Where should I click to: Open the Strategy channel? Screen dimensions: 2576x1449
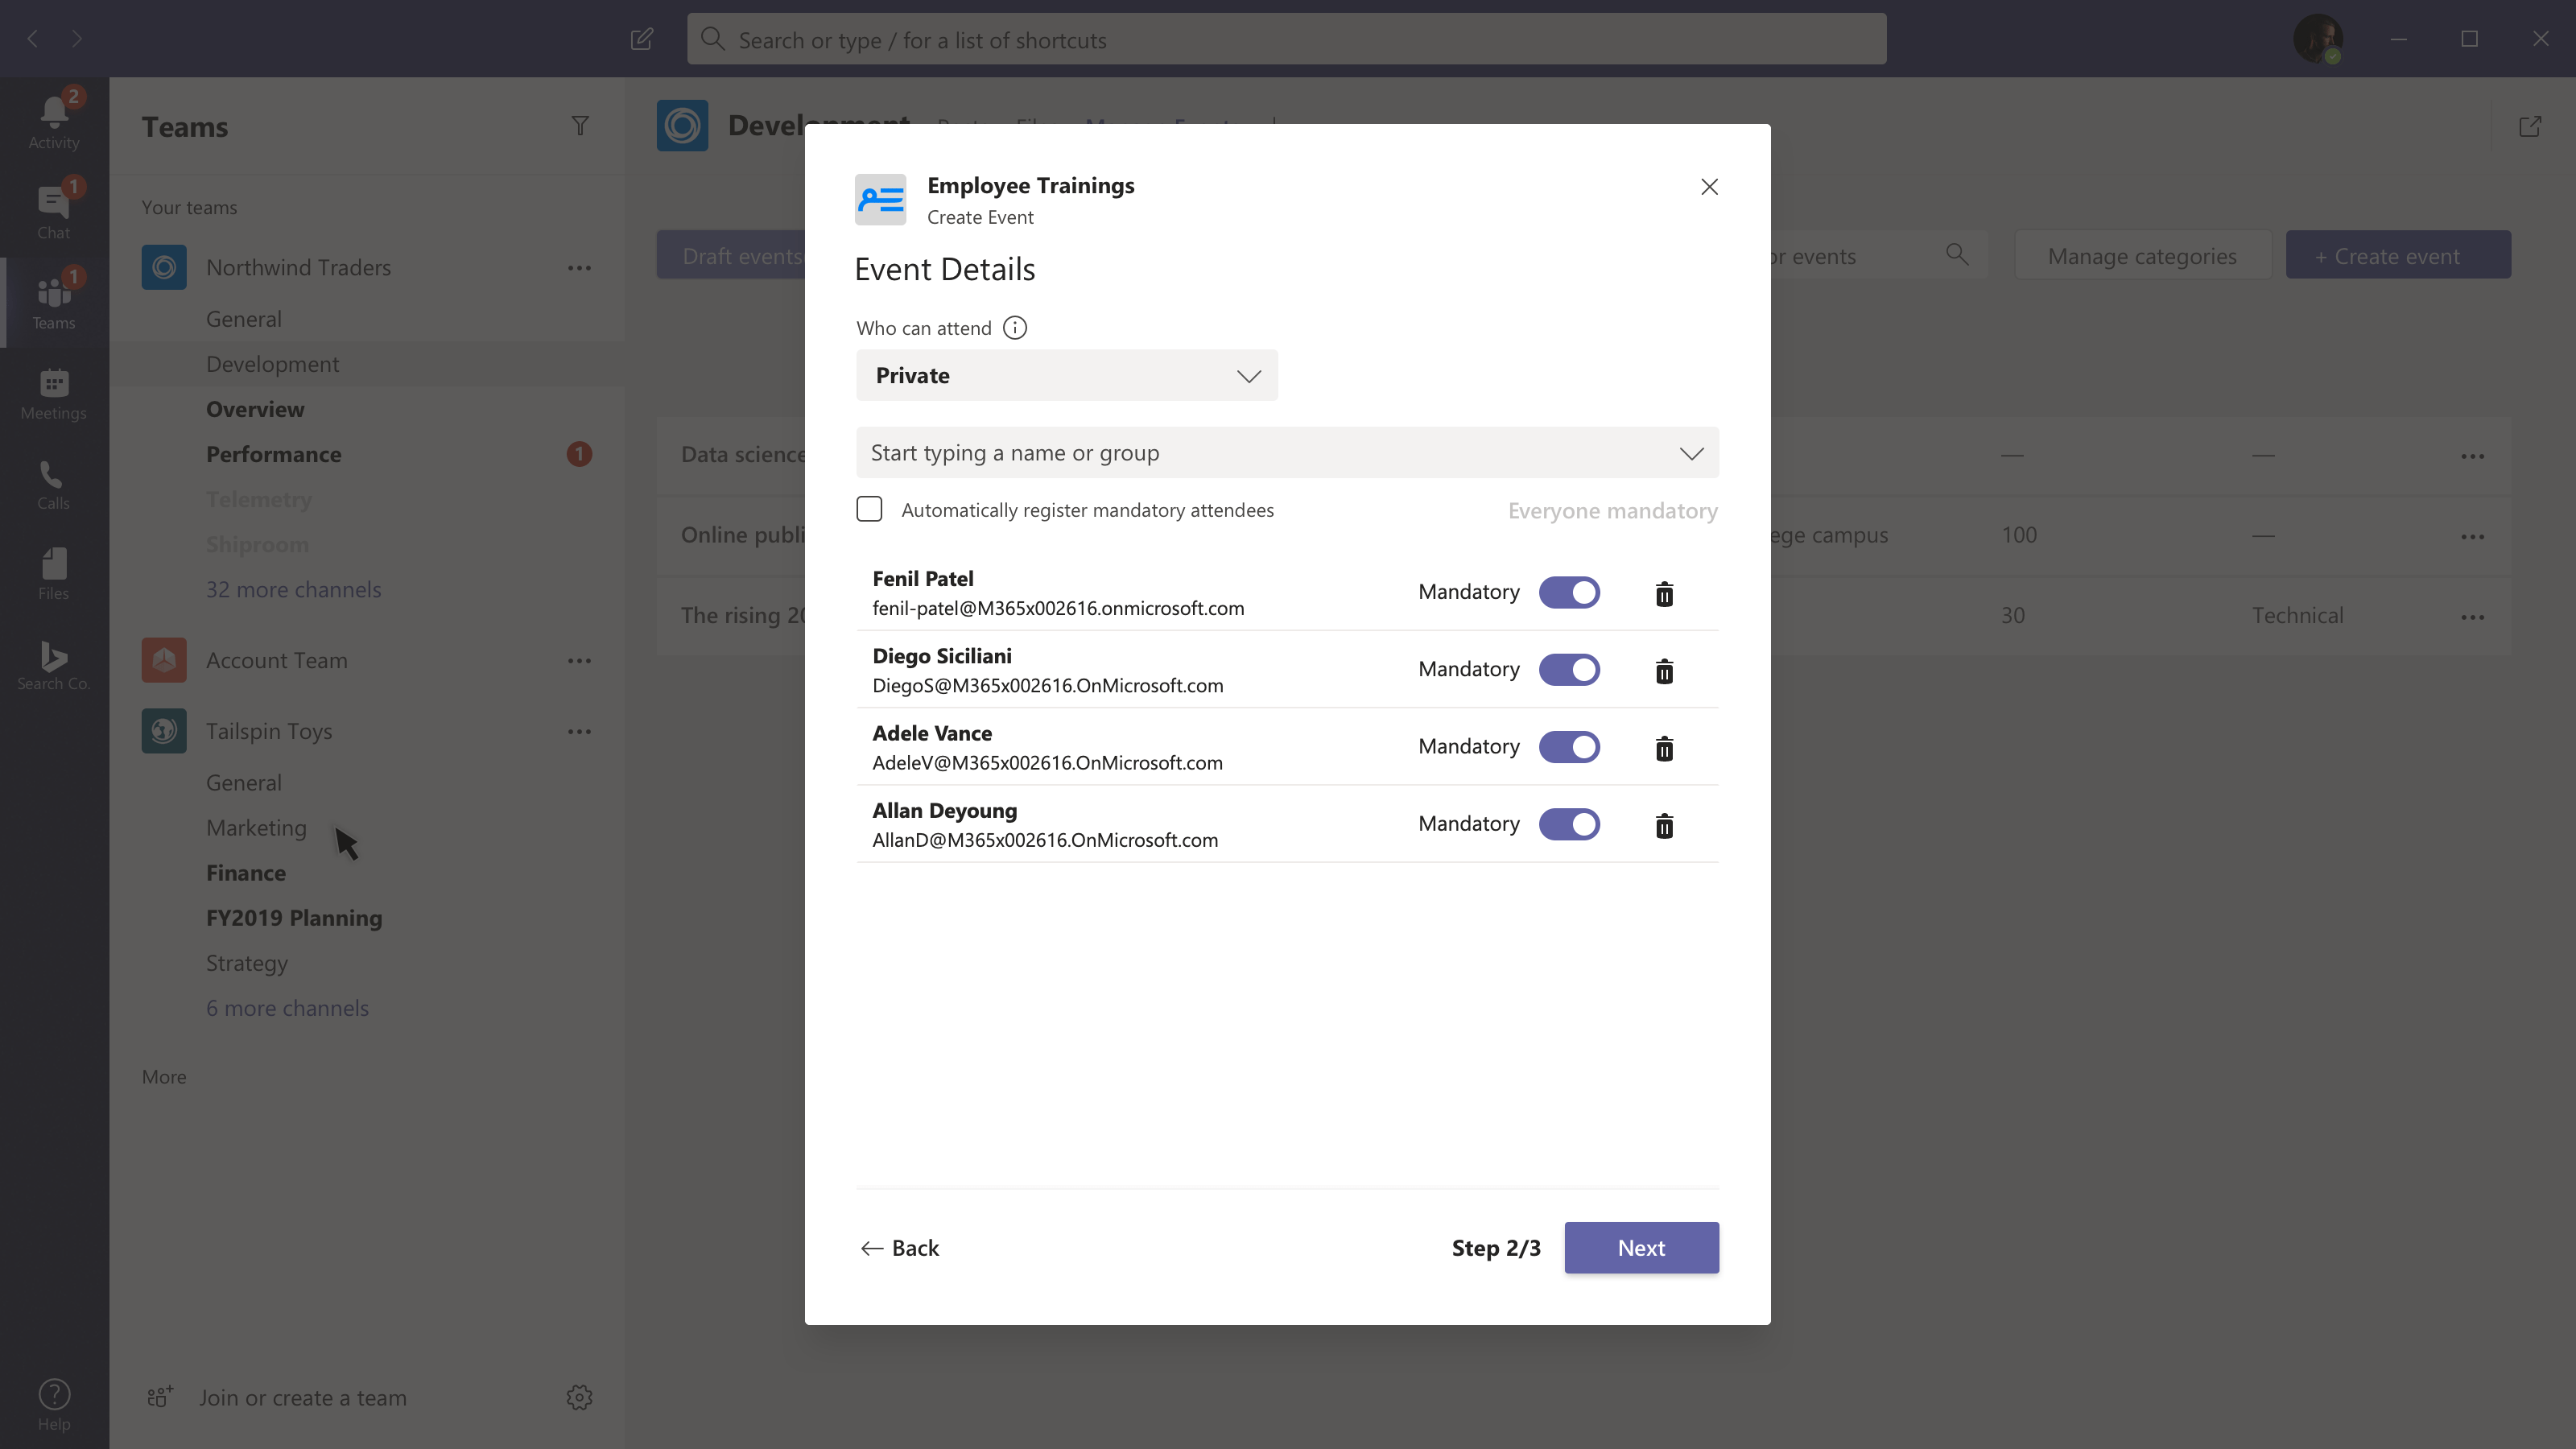246,963
